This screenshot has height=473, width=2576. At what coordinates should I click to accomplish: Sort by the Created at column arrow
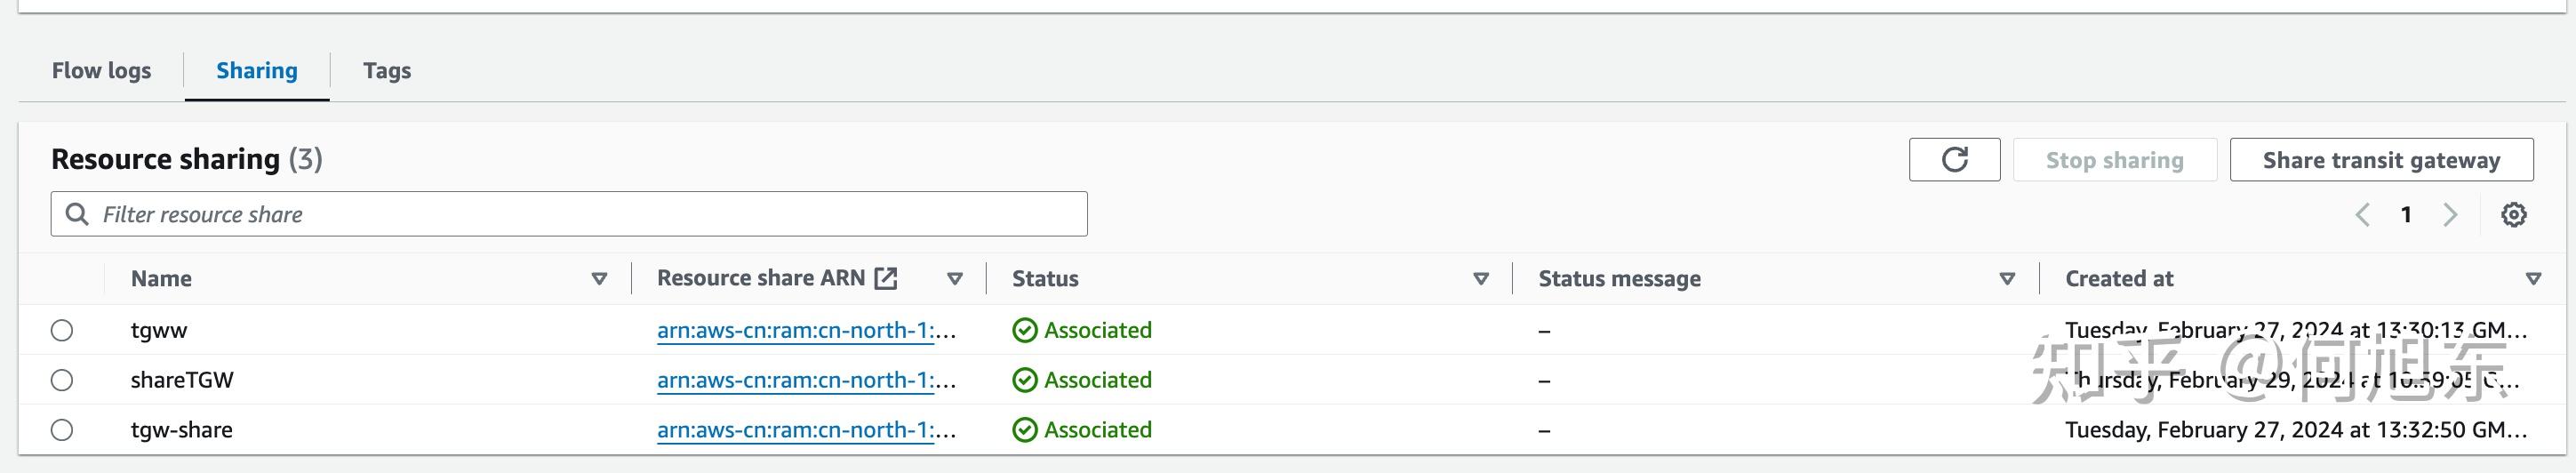click(2533, 279)
